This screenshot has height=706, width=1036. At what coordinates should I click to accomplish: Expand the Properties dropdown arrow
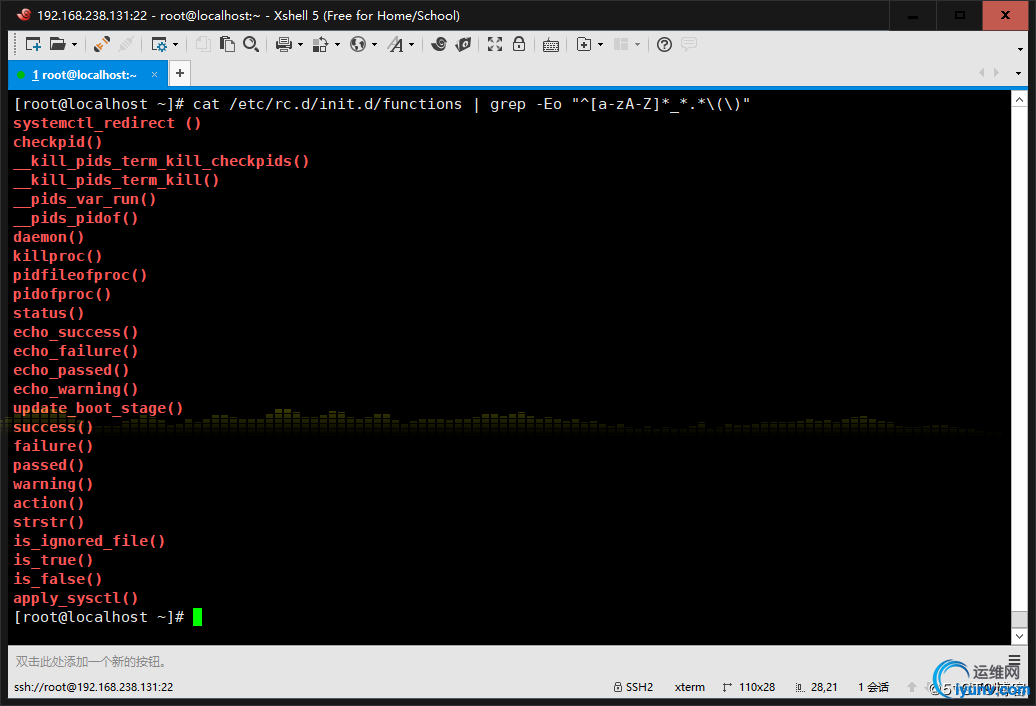point(175,44)
